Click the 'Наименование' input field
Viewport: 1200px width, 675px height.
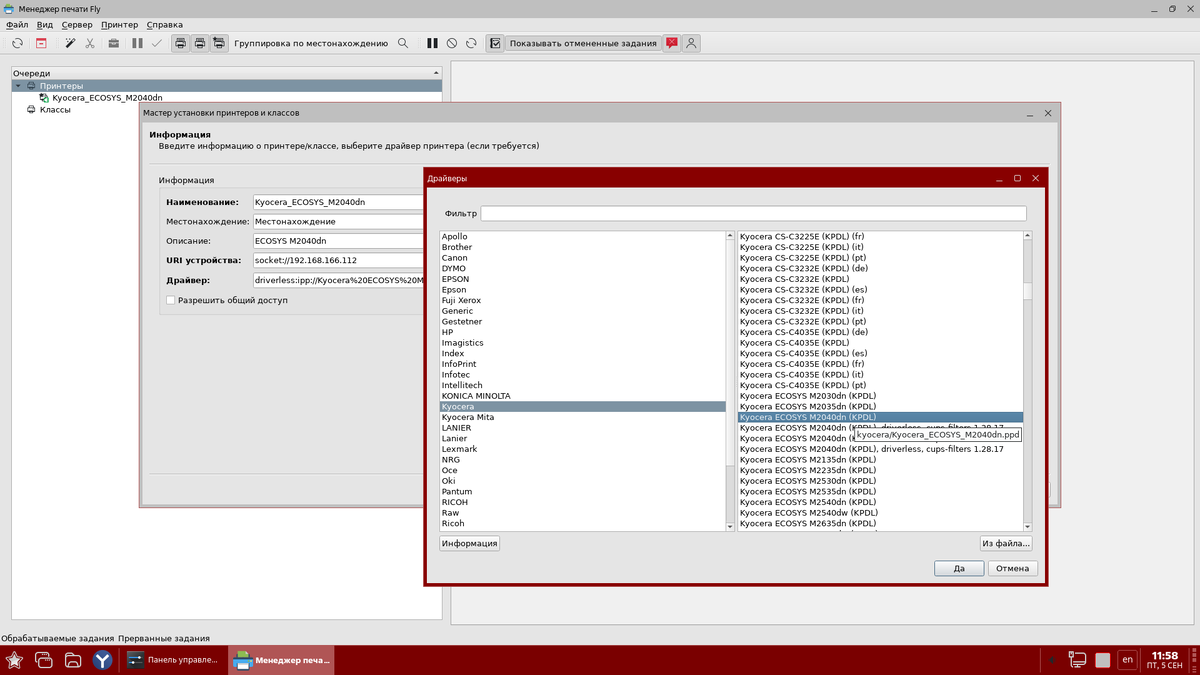338,202
